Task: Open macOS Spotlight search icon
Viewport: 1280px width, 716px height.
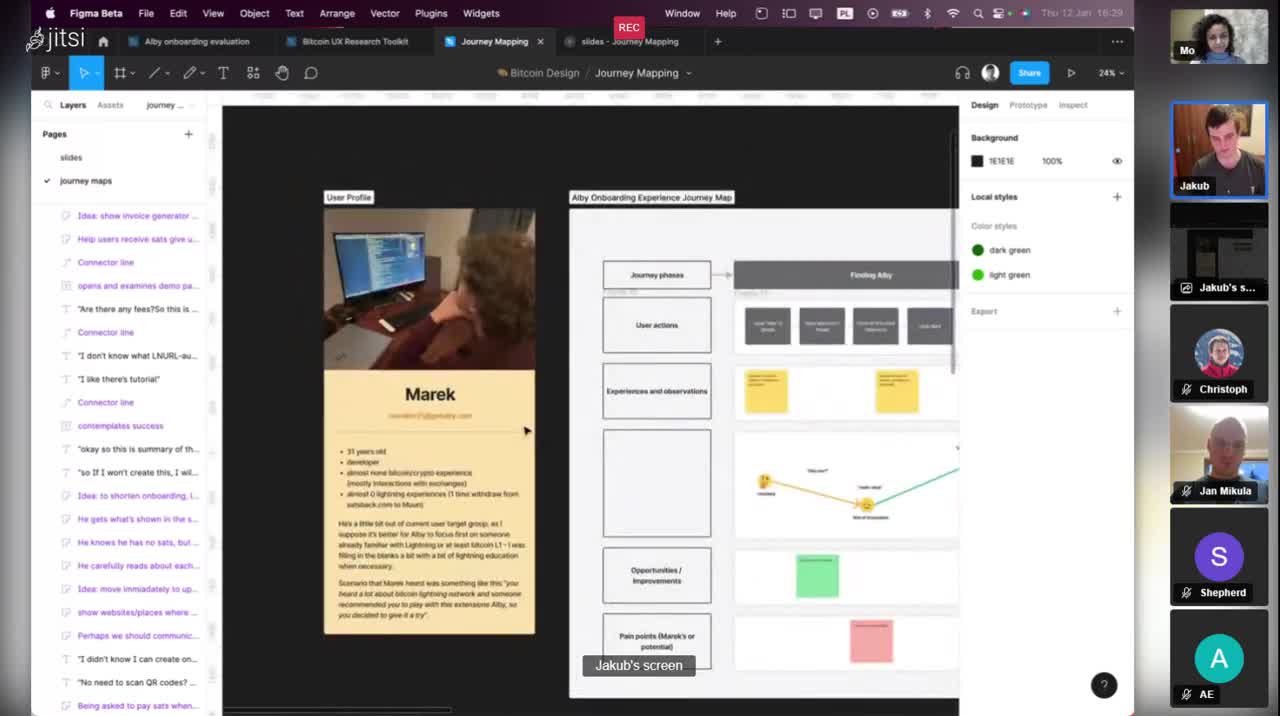Action: pos(977,13)
